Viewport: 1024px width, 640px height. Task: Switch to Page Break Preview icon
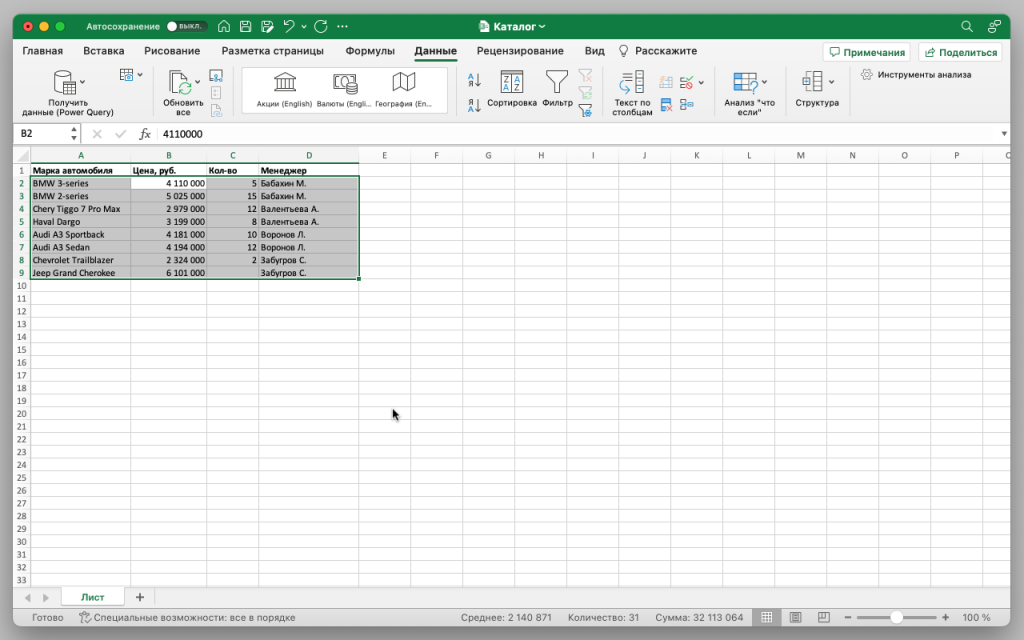coord(824,617)
